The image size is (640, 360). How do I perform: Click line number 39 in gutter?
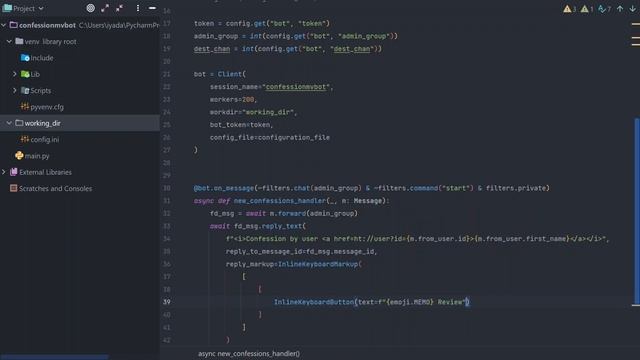[167, 302]
